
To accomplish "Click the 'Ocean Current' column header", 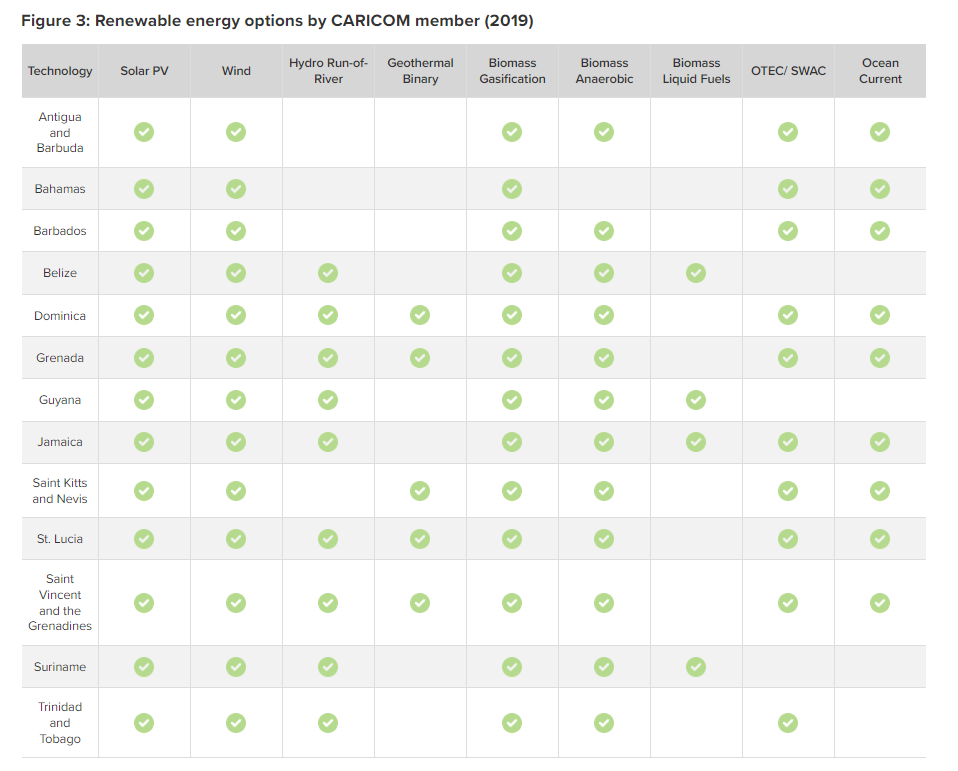I will (880, 71).
